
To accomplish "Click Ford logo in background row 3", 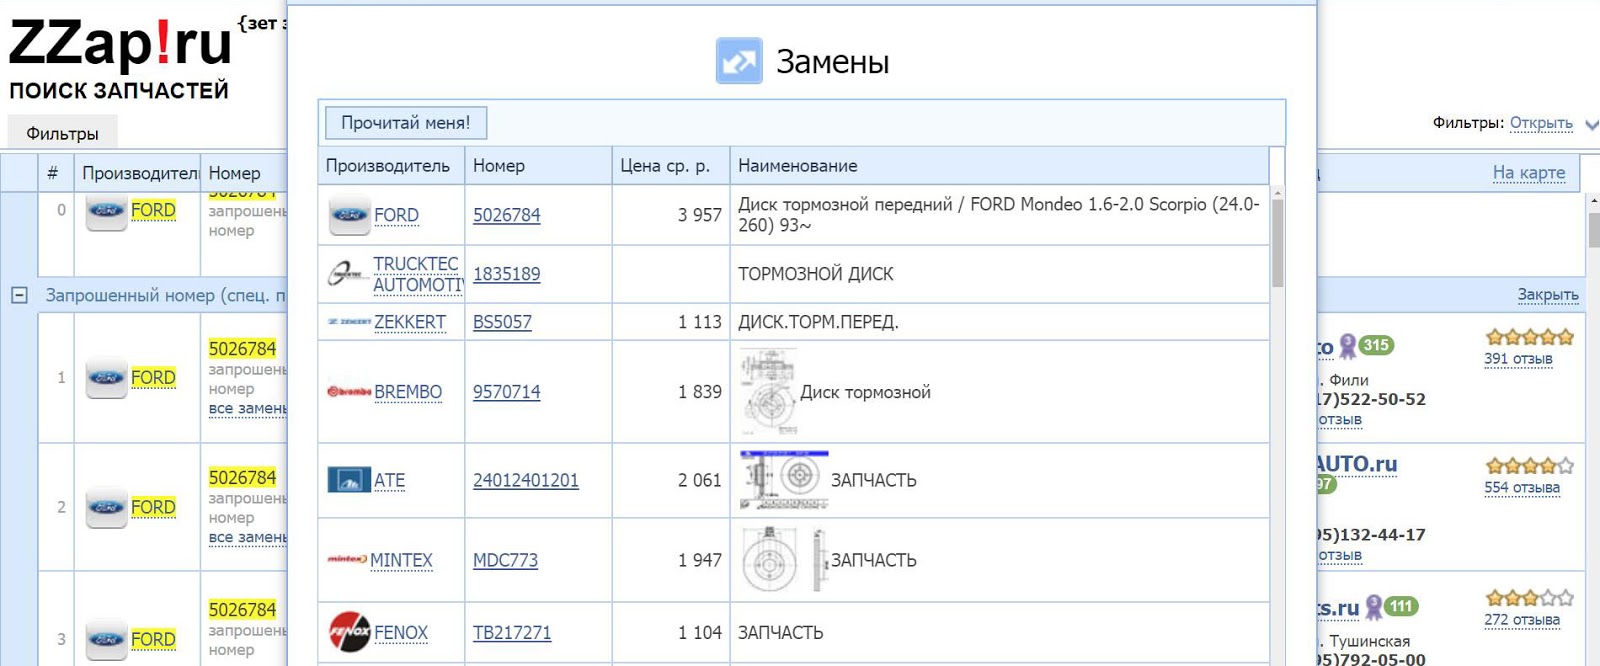I will pos(106,639).
